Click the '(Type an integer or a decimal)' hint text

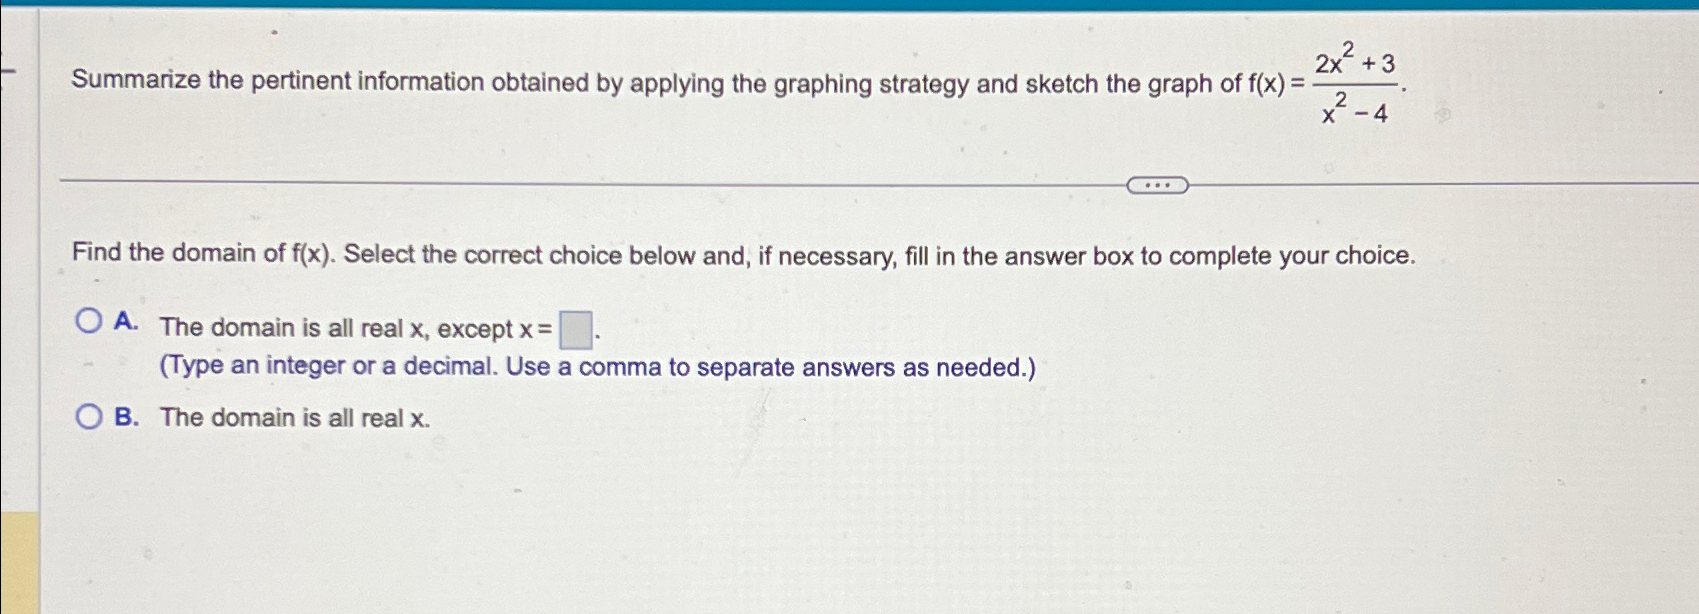pos(596,366)
